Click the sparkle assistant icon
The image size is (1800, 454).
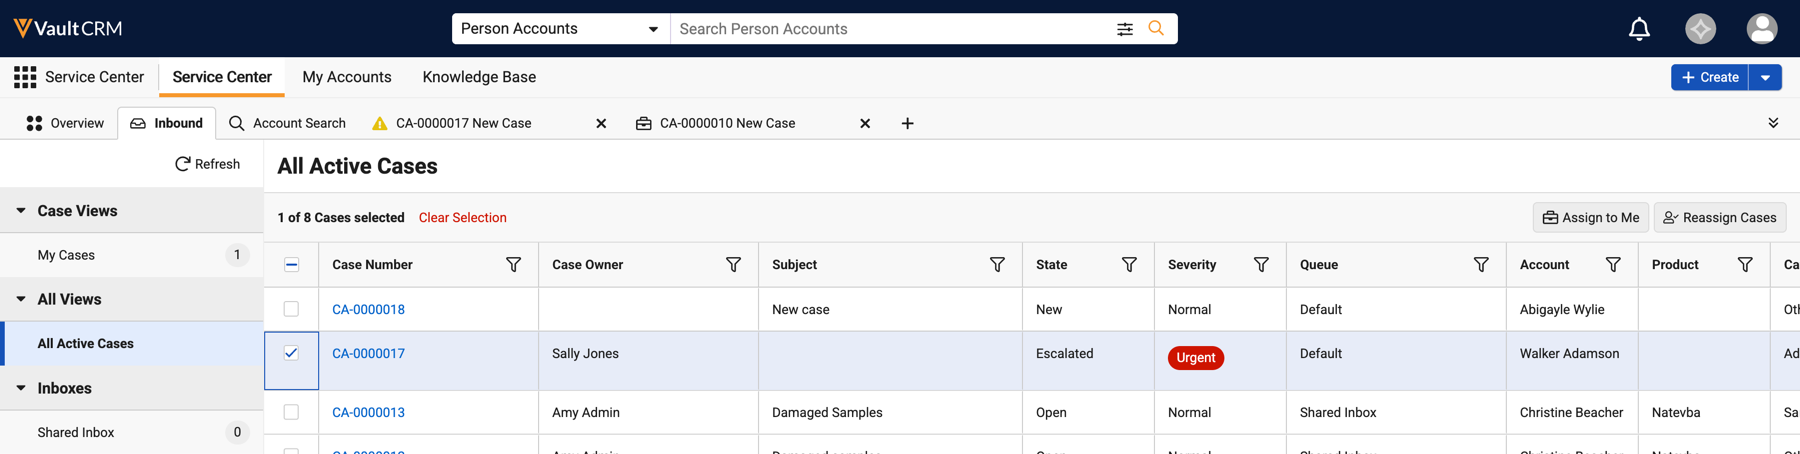(x=1700, y=29)
